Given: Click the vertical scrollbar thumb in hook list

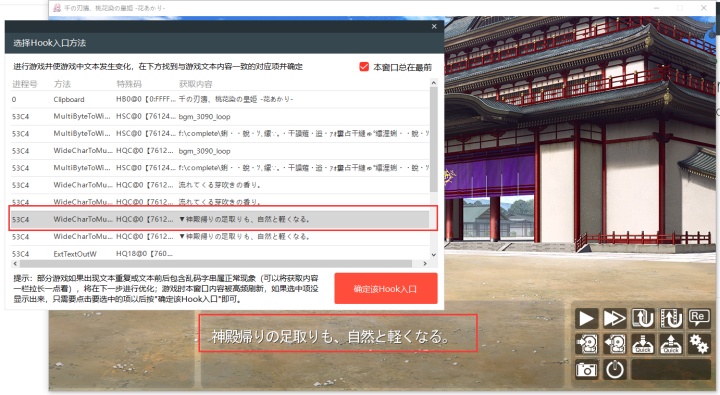Looking at the screenshot, I should point(433,139).
